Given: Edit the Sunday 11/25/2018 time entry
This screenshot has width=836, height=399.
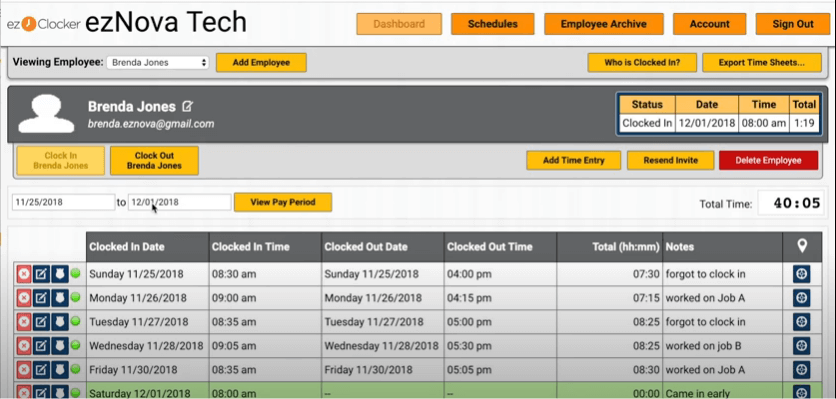Looking at the screenshot, I should (x=42, y=274).
